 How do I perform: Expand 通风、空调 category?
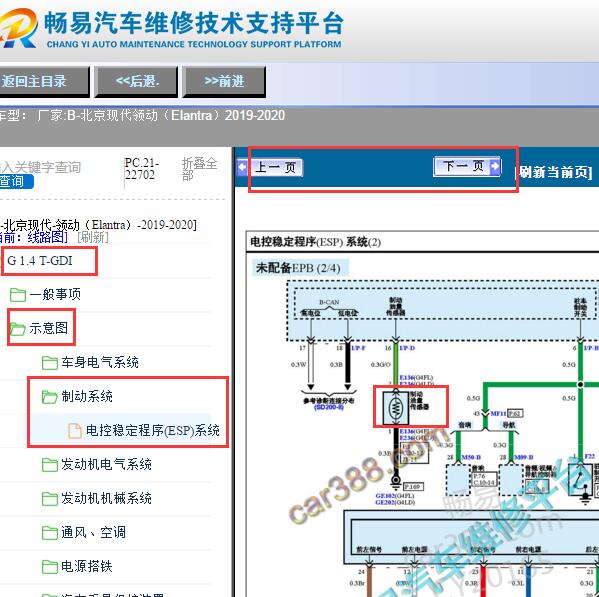click(x=94, y=532)
